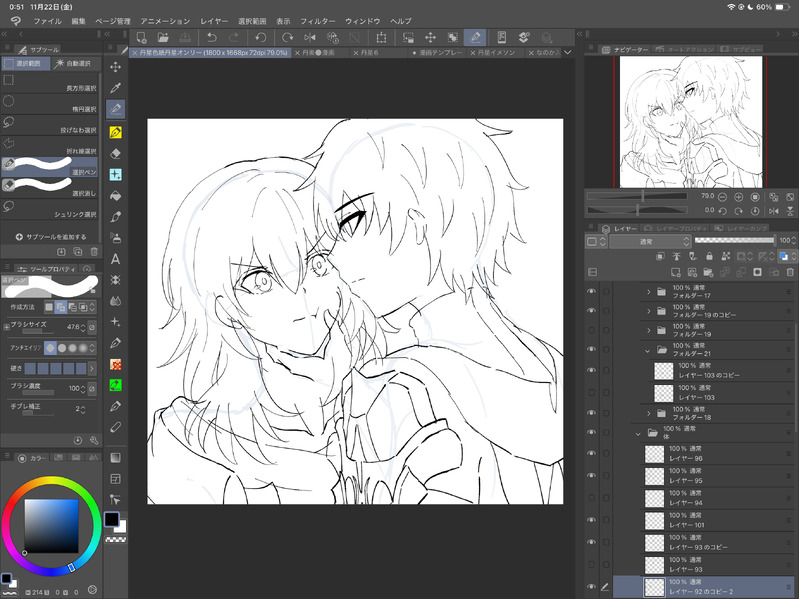The image size is (799, 599).
Task: Switch to レイヤープロパティ panel tab
Action: 677,229
